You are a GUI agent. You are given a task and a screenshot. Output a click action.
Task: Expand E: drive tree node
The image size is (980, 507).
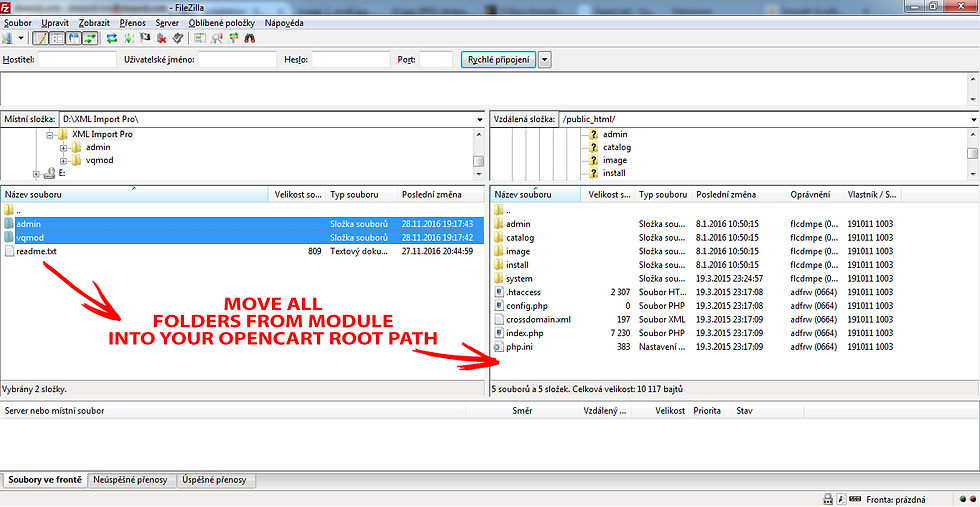tap(37, 174)
